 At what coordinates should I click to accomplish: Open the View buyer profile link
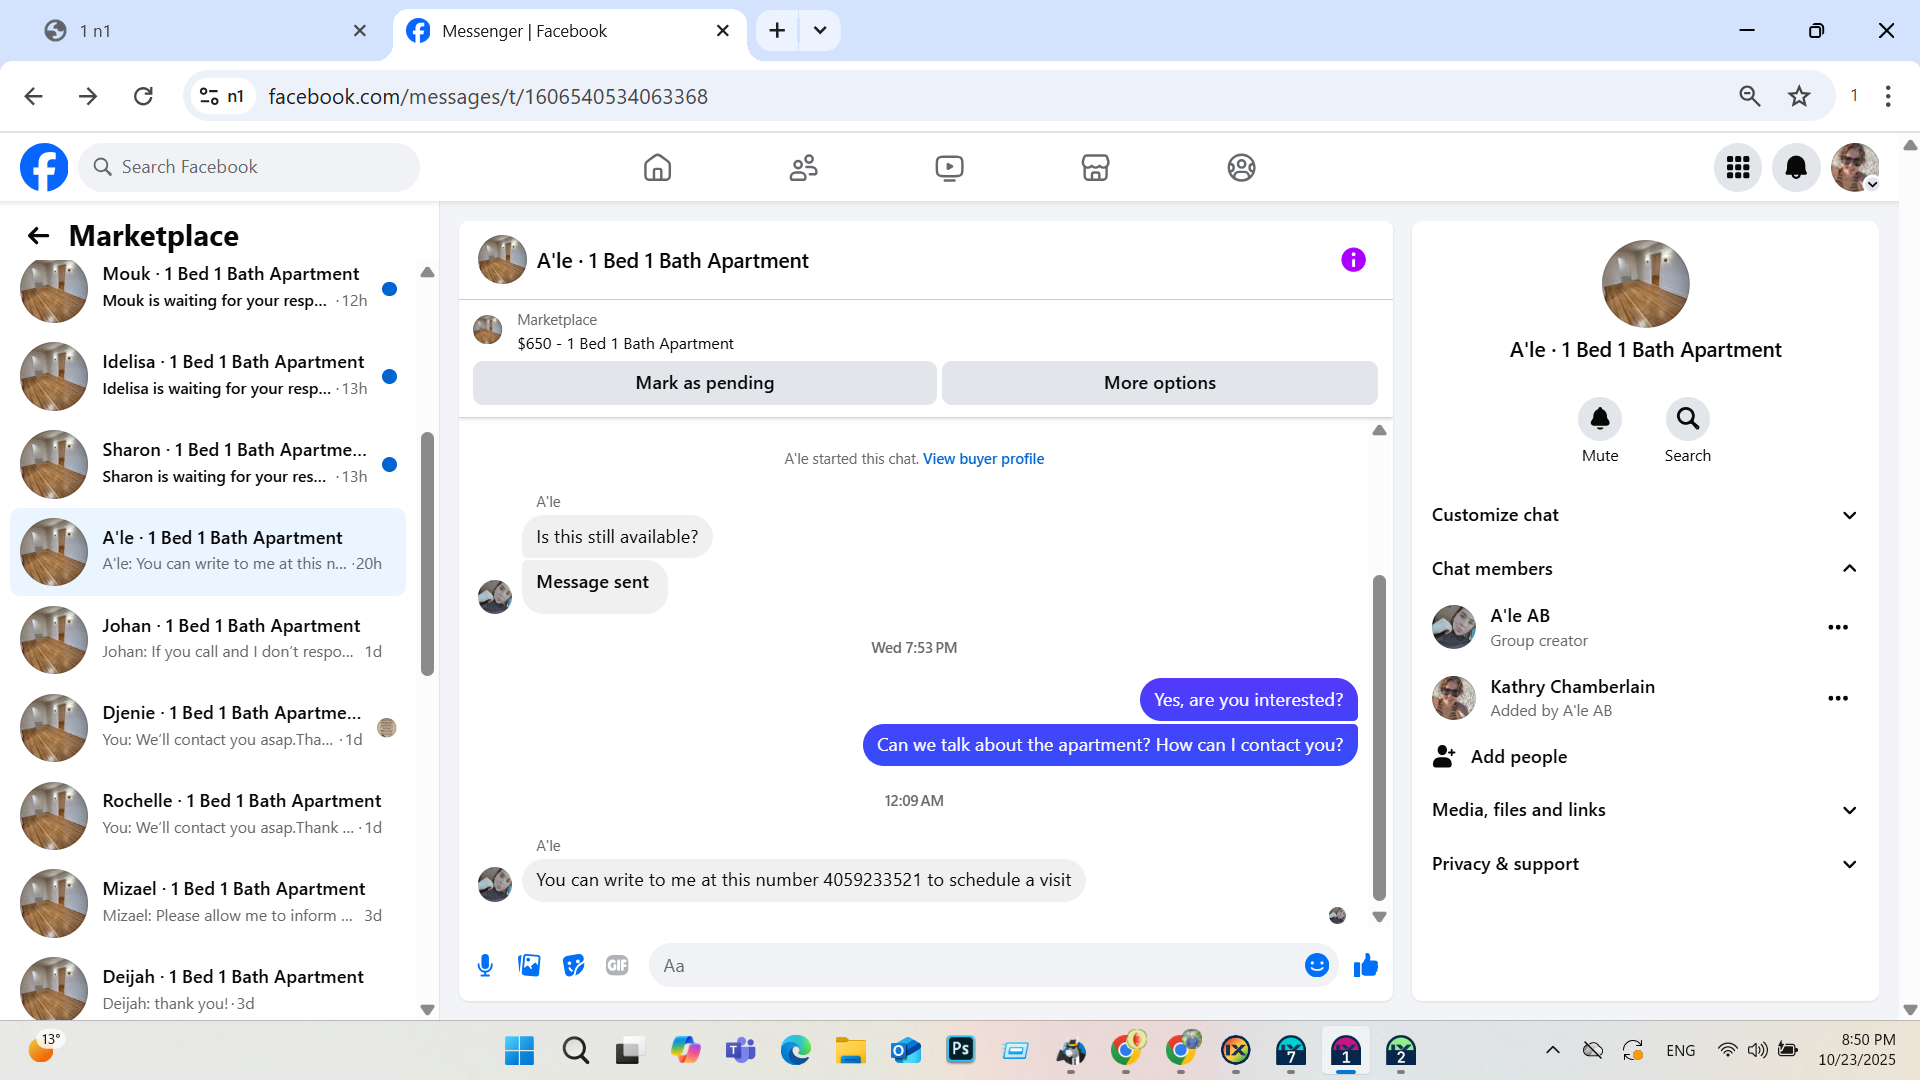click(983, 459)
